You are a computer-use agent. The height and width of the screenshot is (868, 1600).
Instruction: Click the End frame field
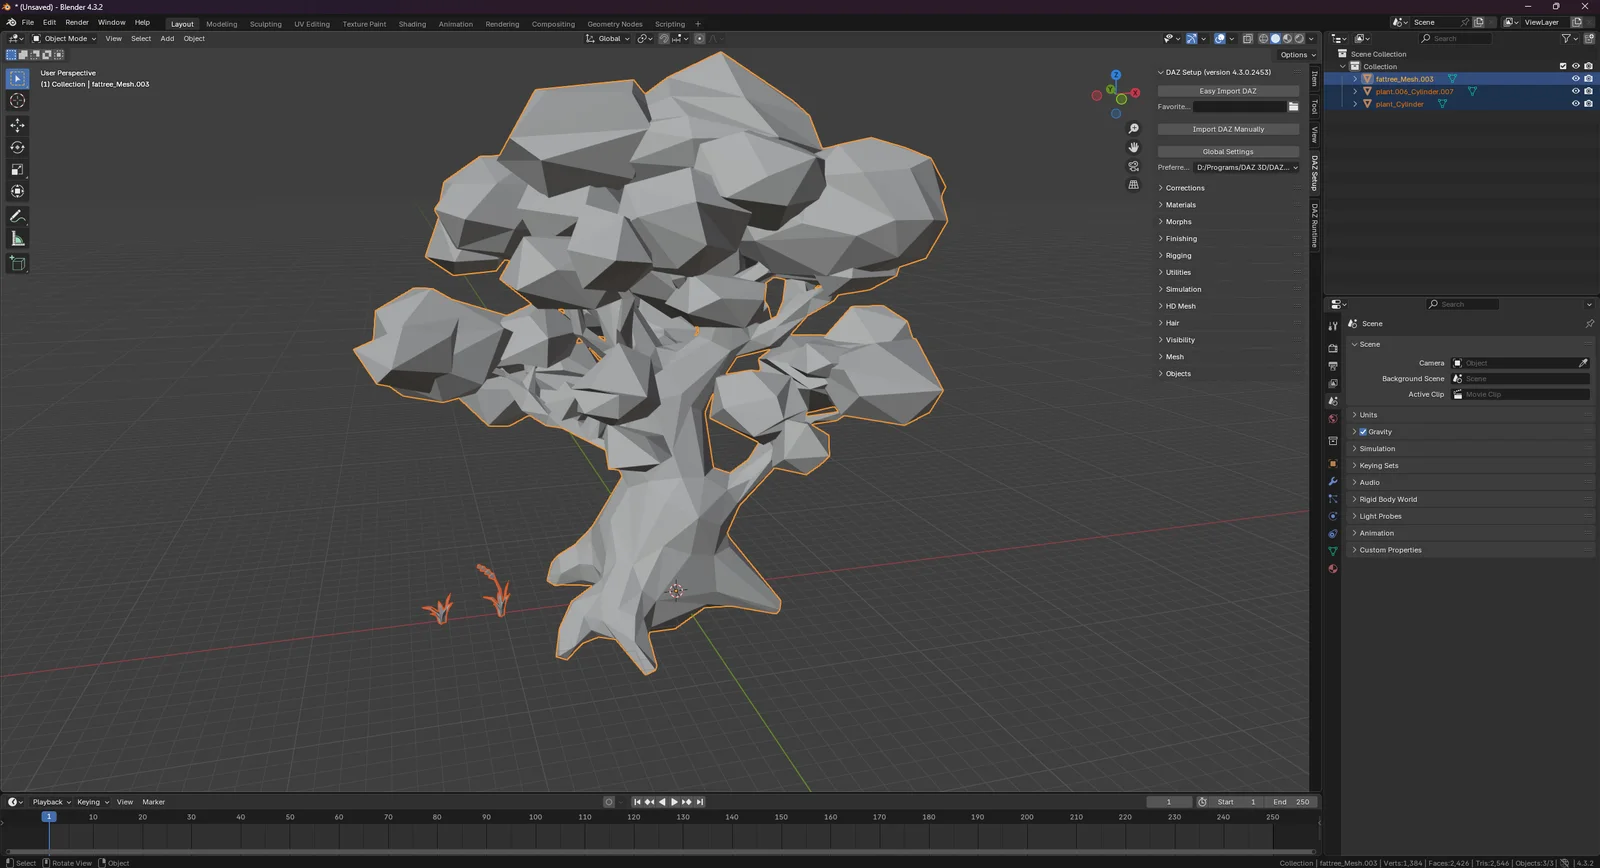[1291, 802]
